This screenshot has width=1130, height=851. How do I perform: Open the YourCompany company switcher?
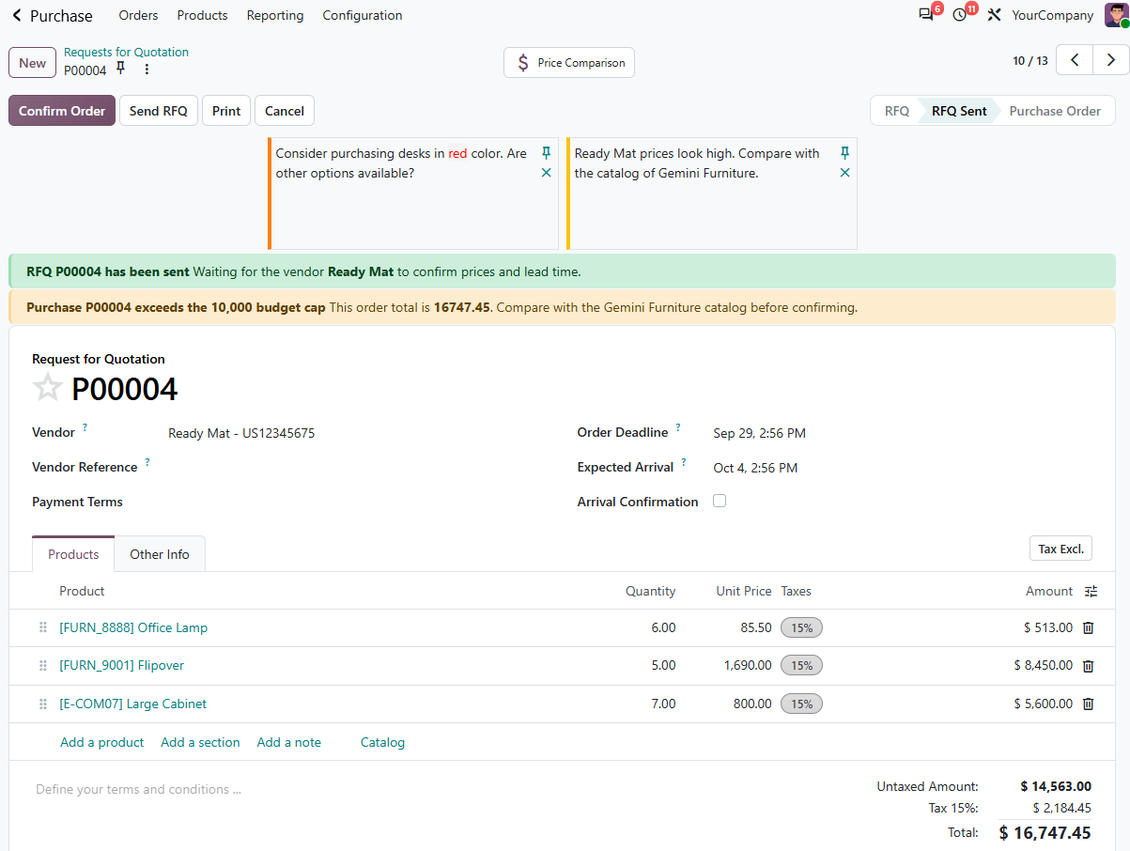click(x=1052, y=15)
